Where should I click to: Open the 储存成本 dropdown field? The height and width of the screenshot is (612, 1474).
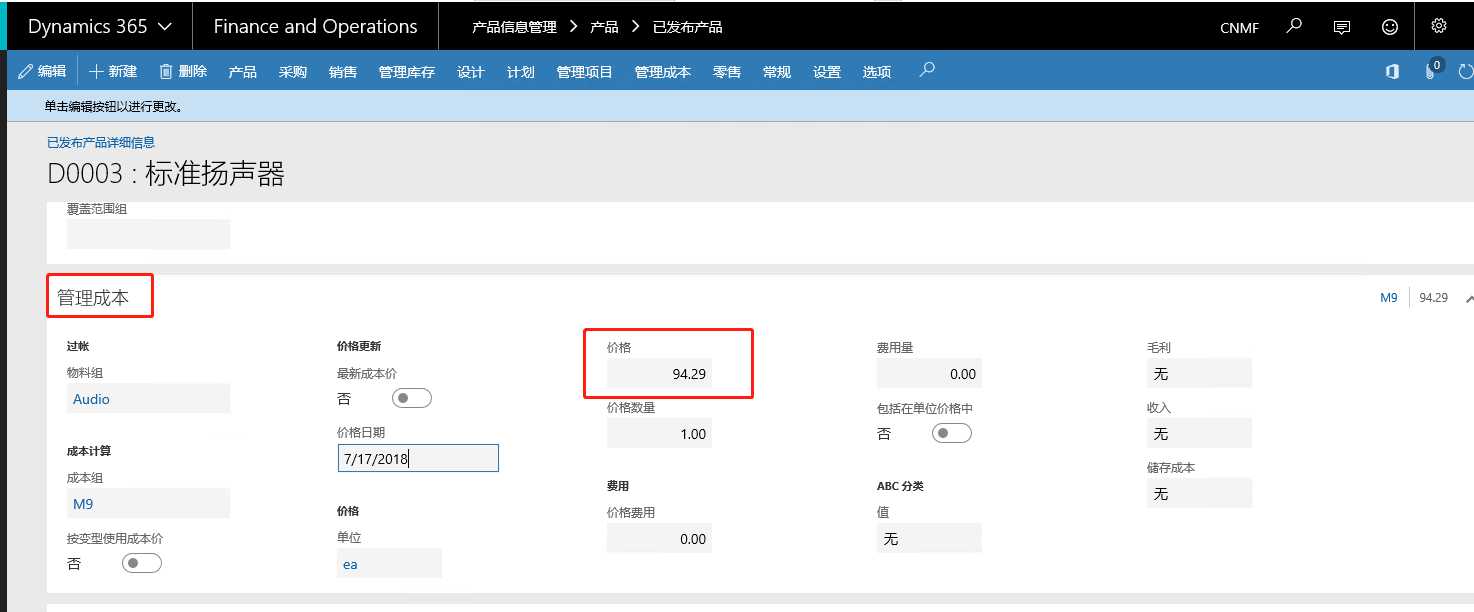click(x=1199, y=494)
